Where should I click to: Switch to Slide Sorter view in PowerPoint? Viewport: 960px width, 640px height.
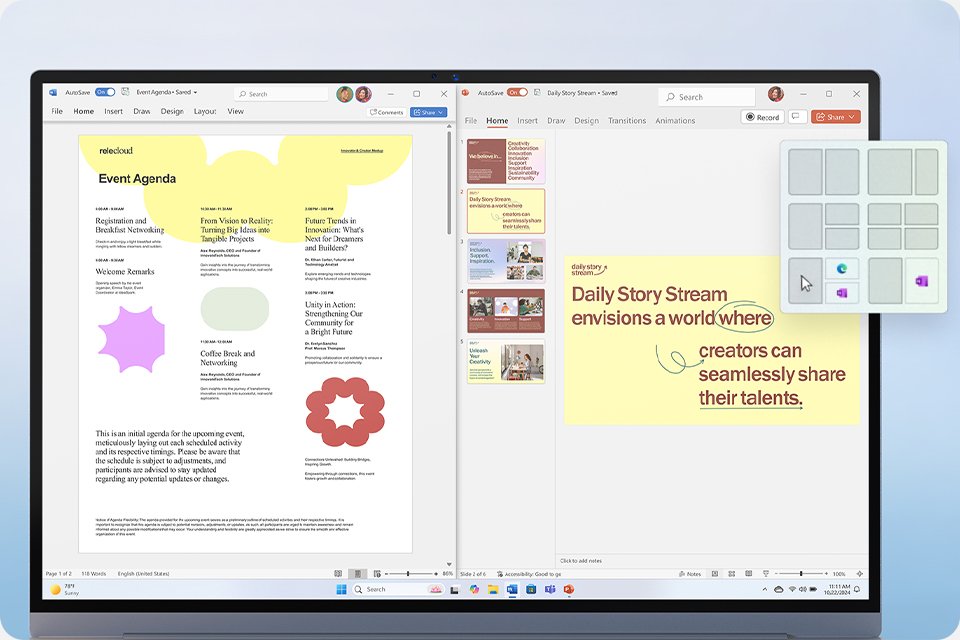coord(732,573)
